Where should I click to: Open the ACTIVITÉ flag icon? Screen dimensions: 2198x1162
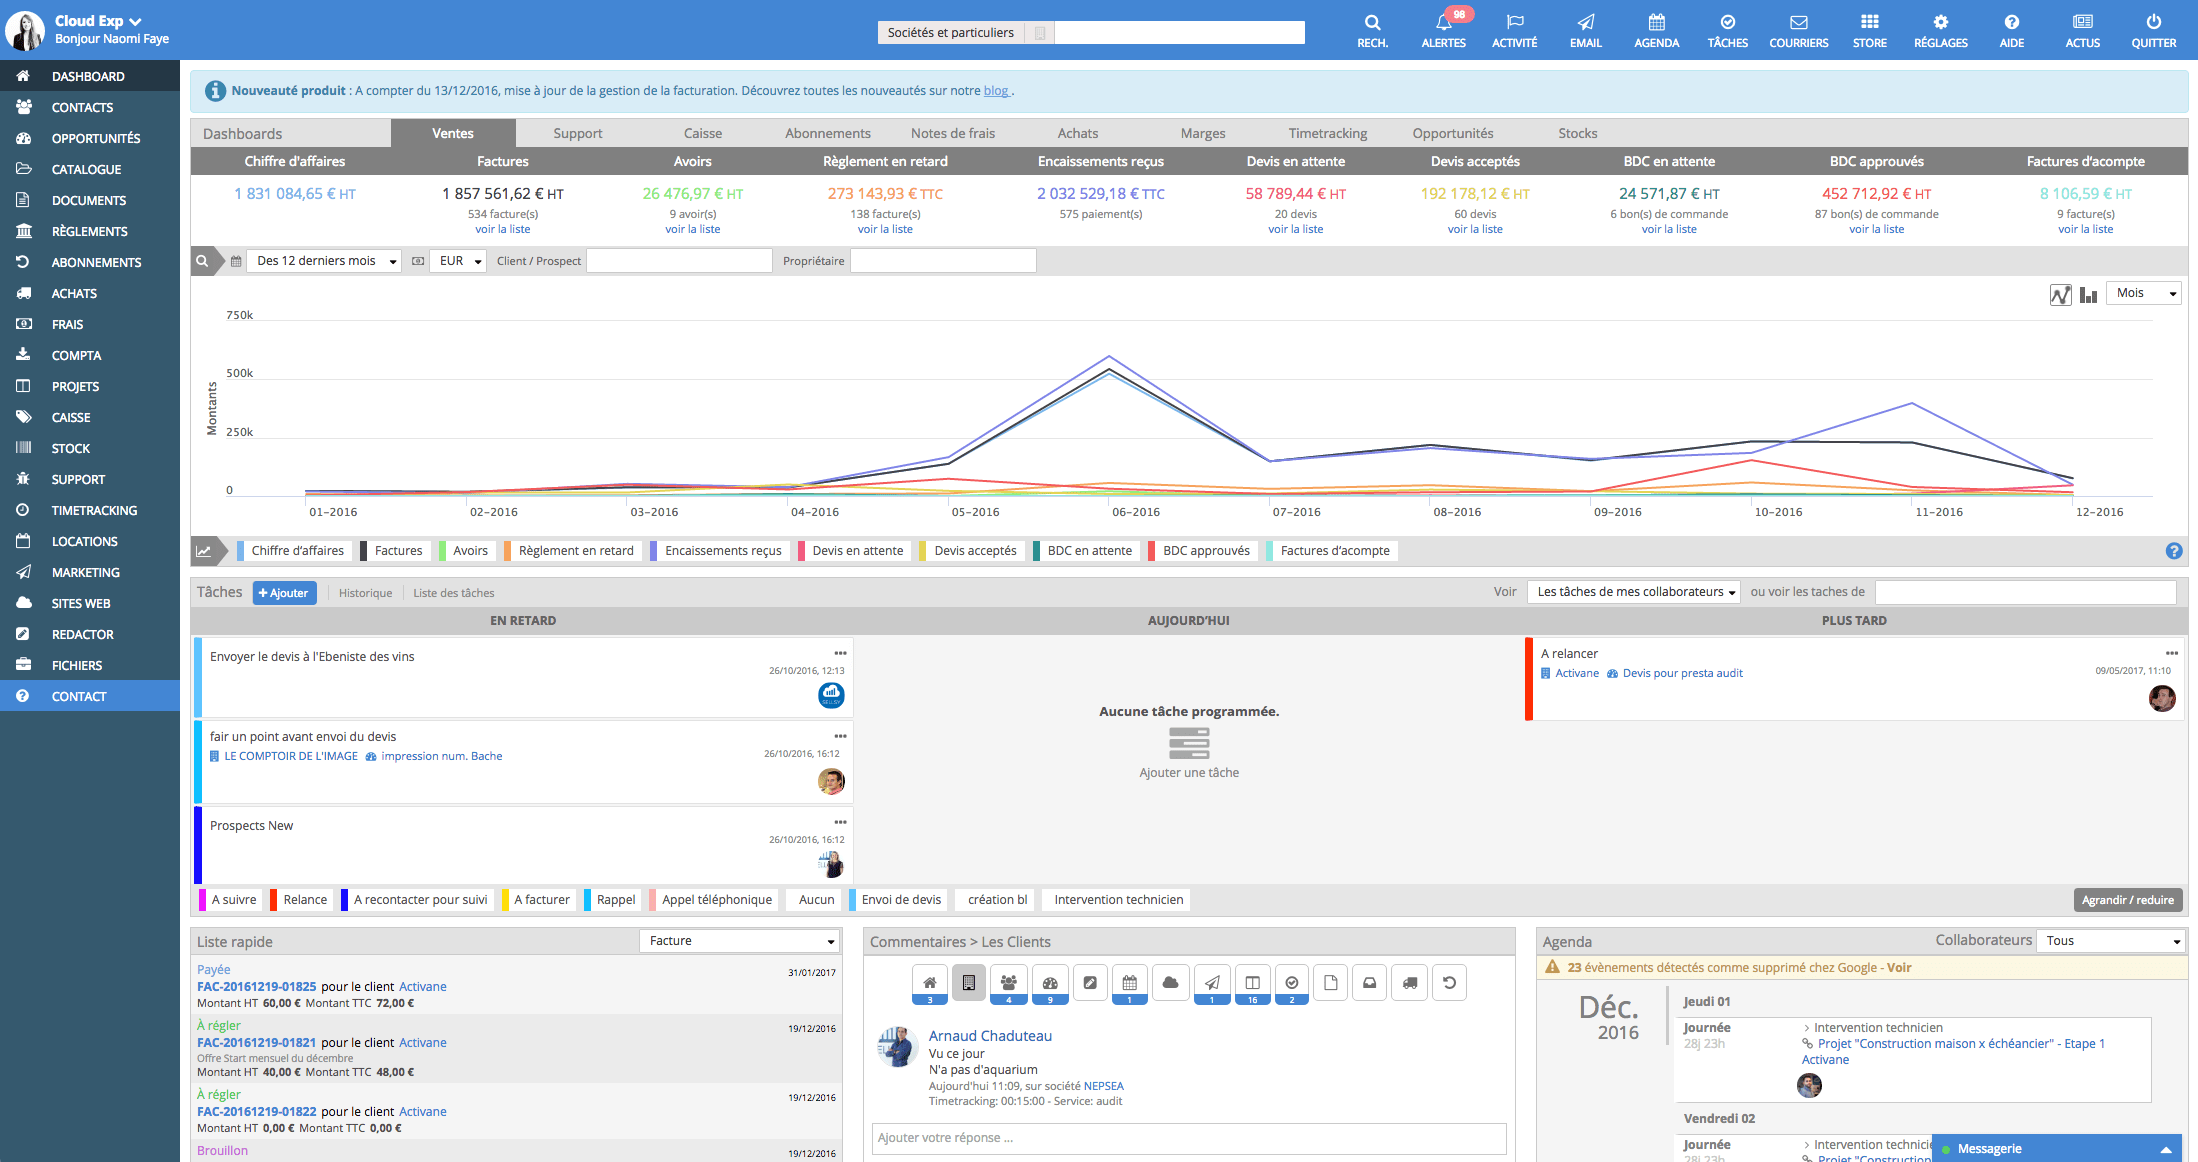1515,31
